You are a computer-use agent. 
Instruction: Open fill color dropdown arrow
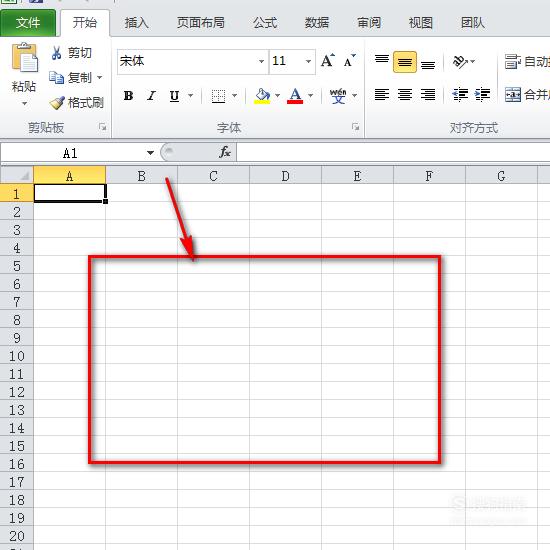(x=277, y=95)
